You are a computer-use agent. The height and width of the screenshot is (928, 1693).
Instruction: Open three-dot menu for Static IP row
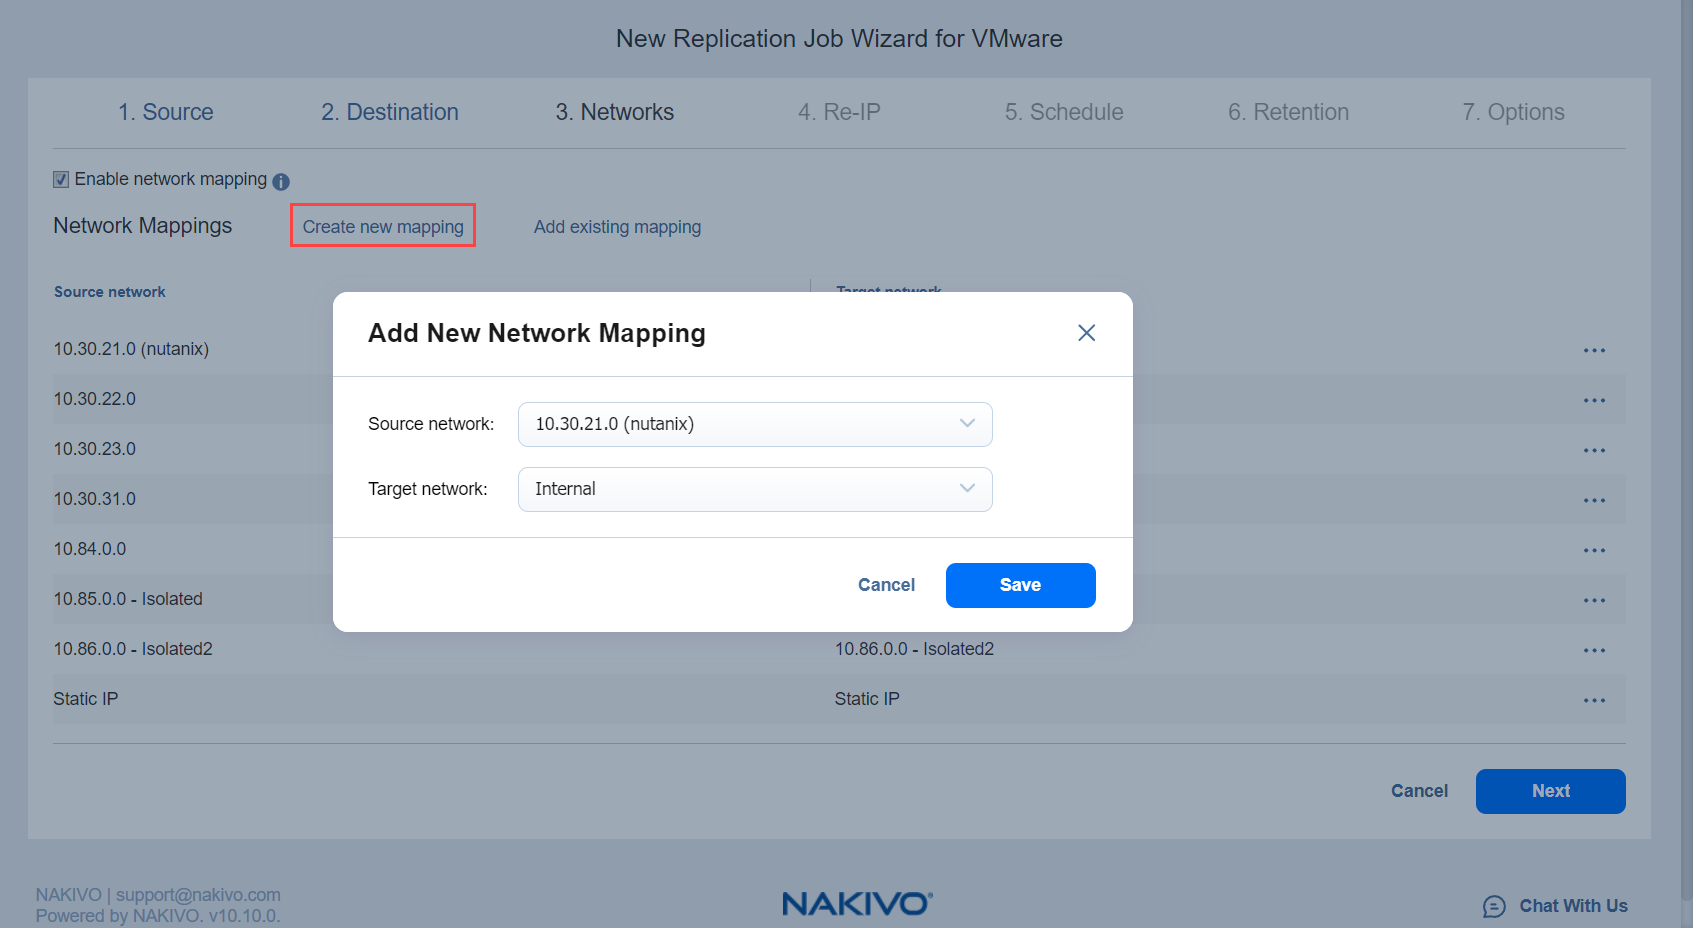click(1594, 700)
